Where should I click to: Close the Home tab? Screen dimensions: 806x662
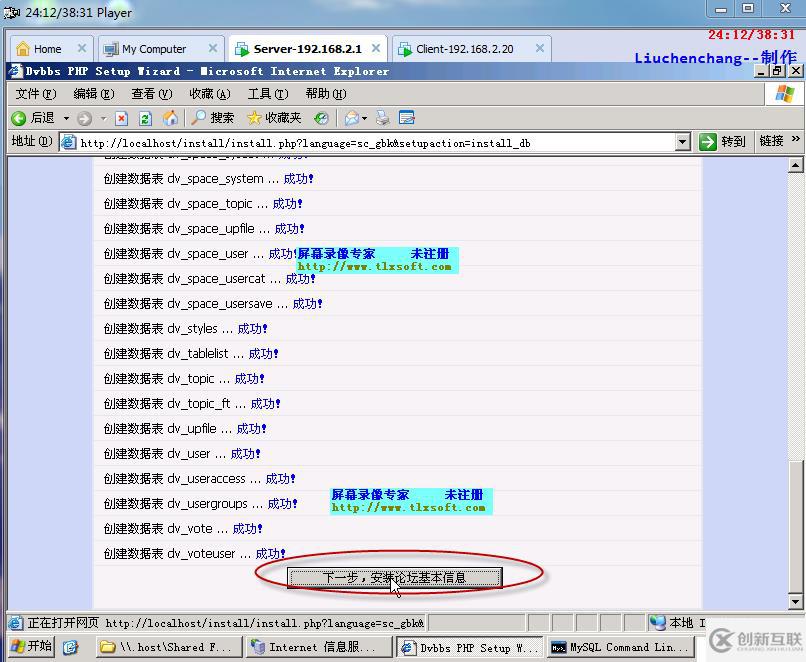coord(82,48)
